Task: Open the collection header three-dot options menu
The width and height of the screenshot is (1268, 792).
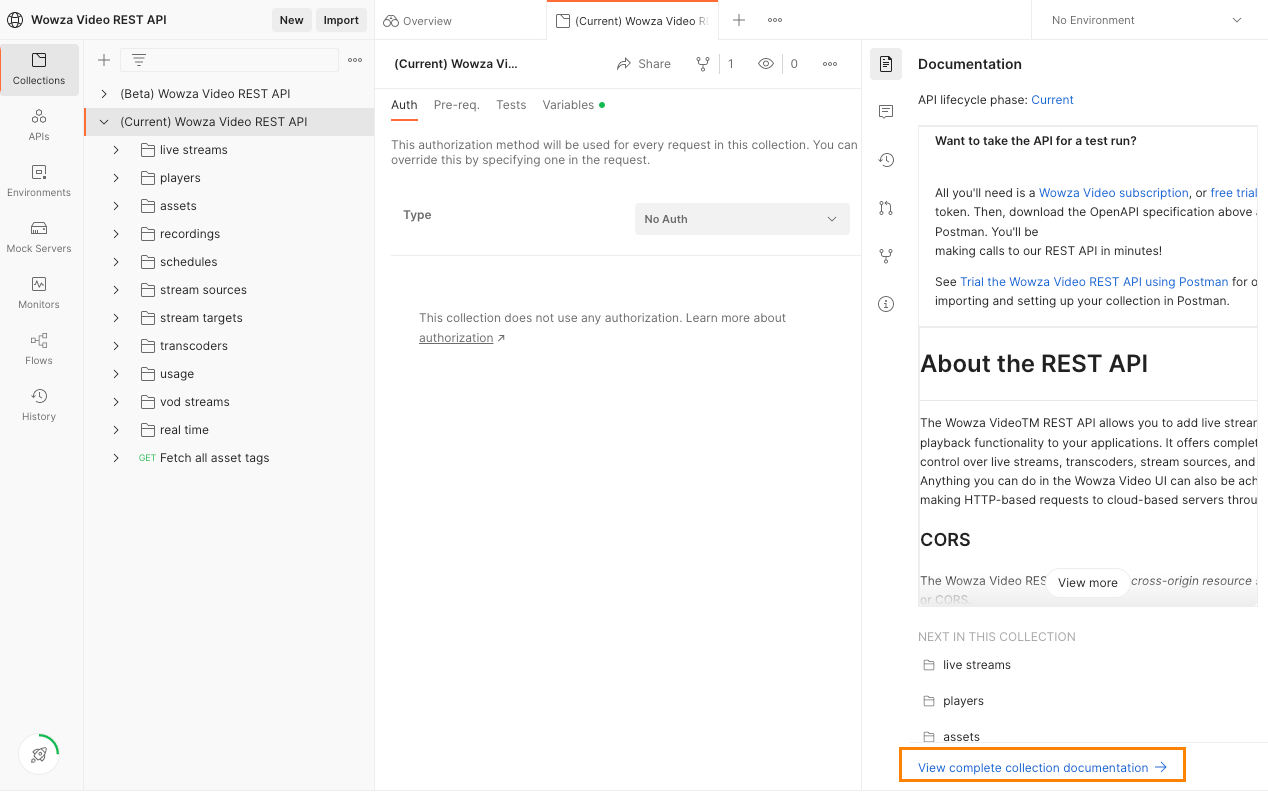Action: point(830,64)
